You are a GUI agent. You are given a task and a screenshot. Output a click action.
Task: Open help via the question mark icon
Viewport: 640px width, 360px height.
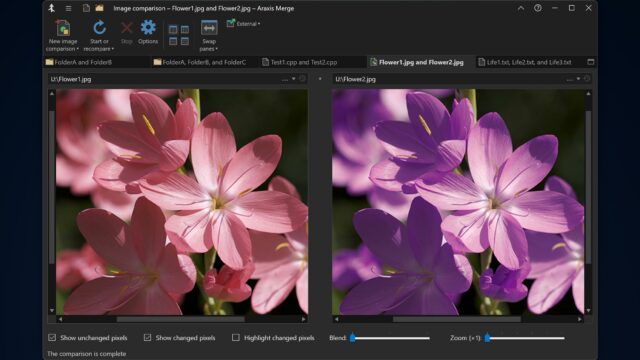pos(538,8)
